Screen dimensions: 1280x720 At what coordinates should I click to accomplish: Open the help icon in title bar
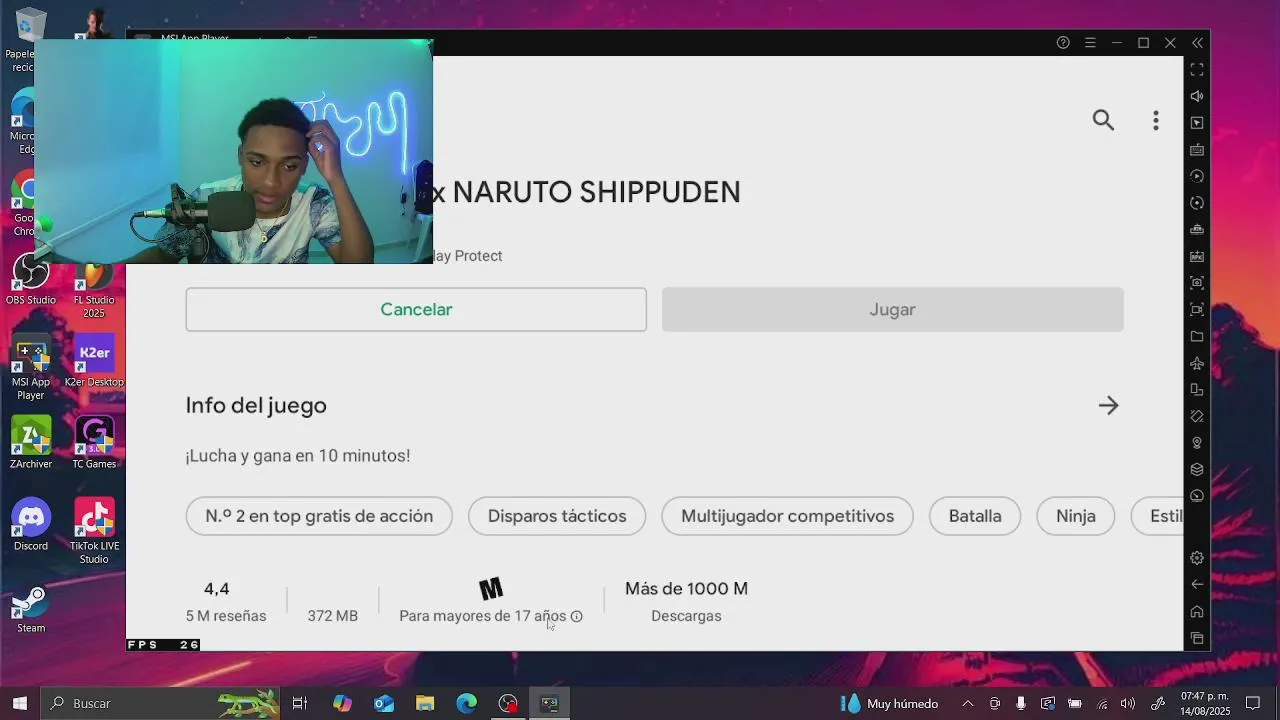coord(1063,43)
